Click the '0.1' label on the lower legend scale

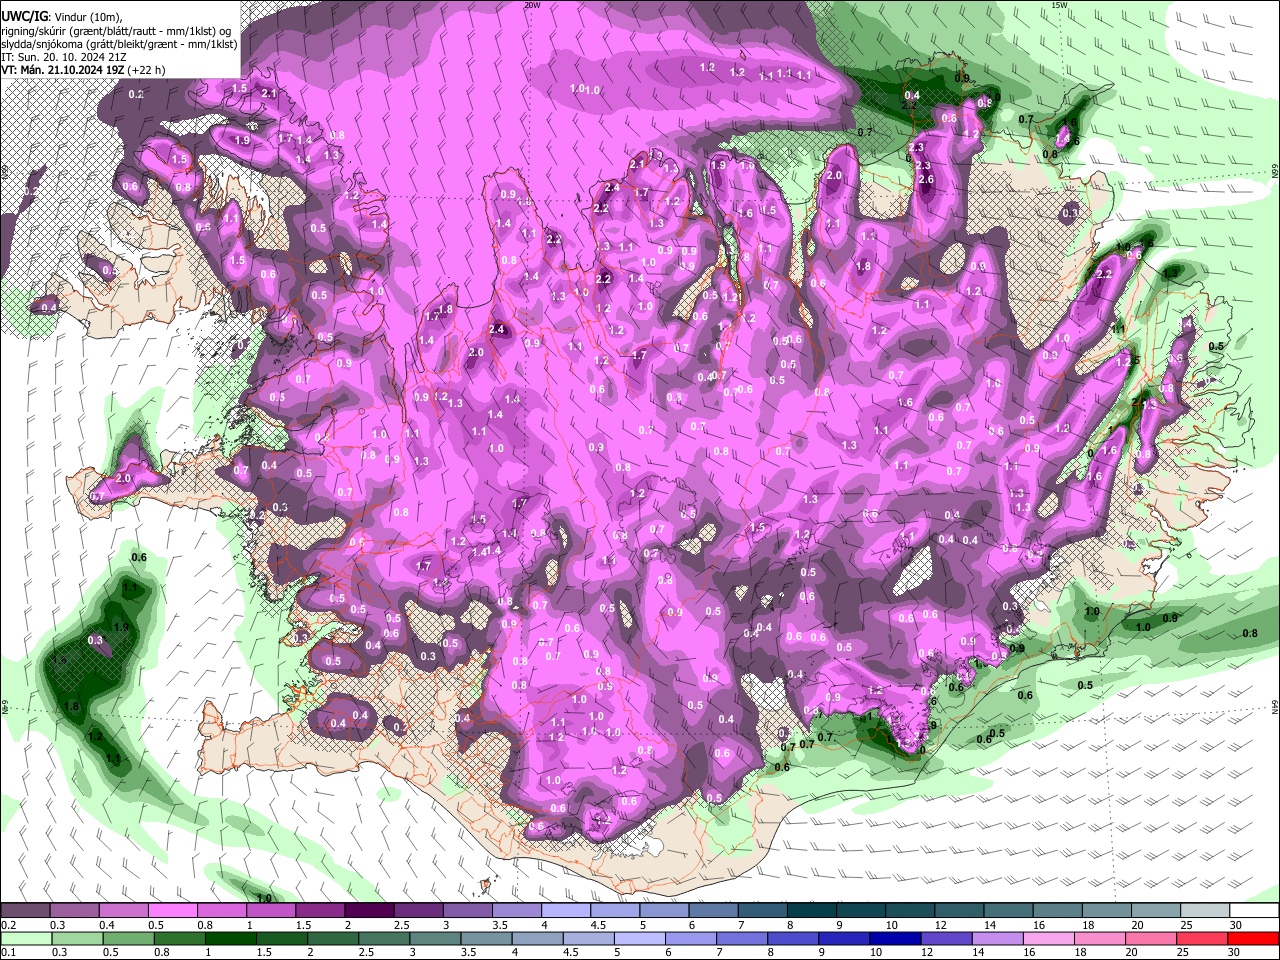[9, 951]
